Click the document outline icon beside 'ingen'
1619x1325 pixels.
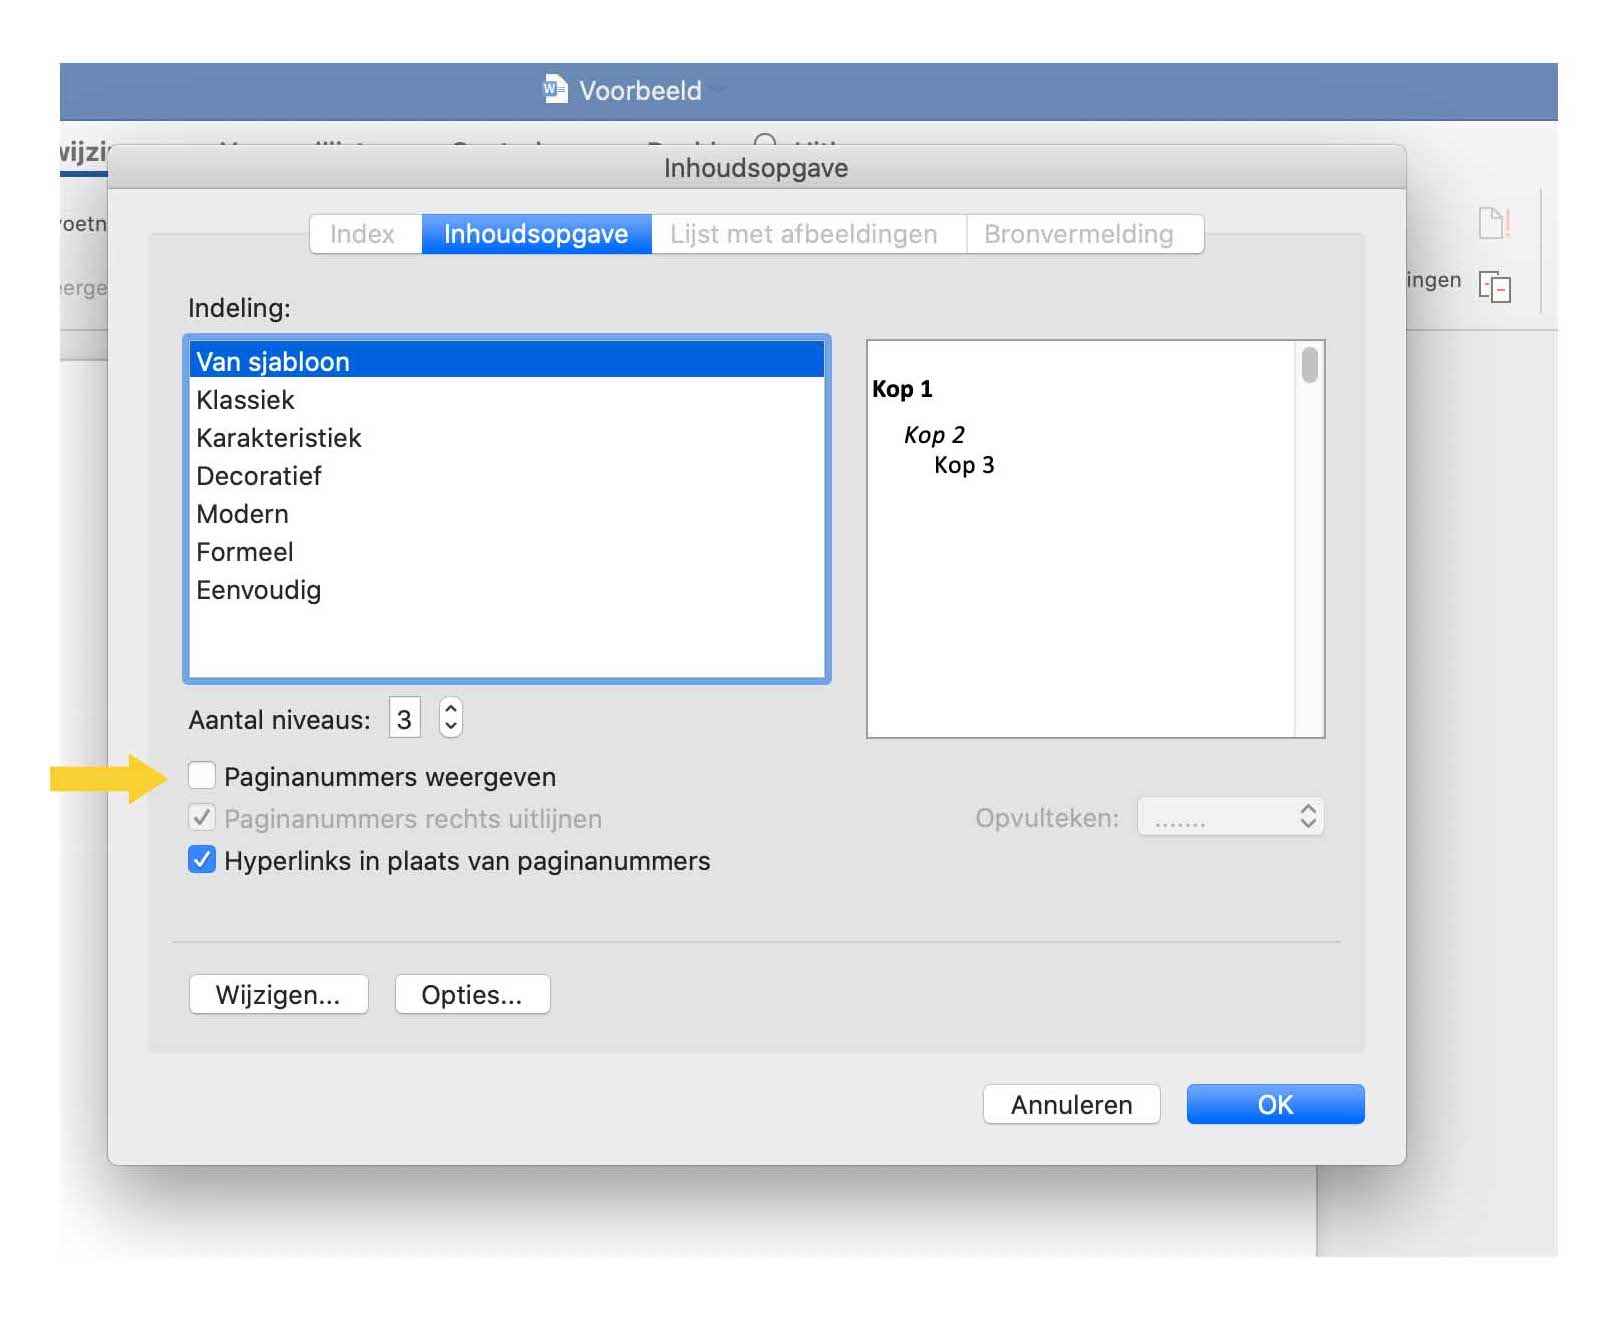(1494, 287)
